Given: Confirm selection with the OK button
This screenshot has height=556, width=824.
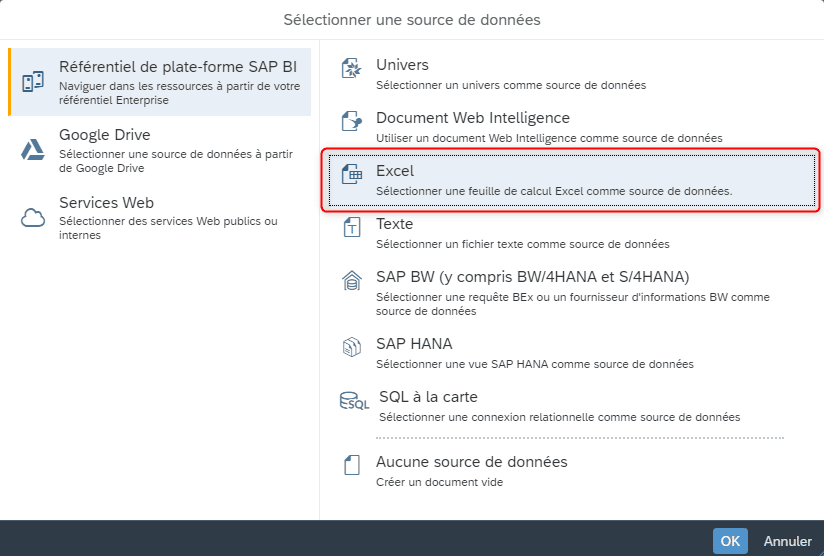Looking at the screenshot, I should pyautogui.click(x=730, y=541).
